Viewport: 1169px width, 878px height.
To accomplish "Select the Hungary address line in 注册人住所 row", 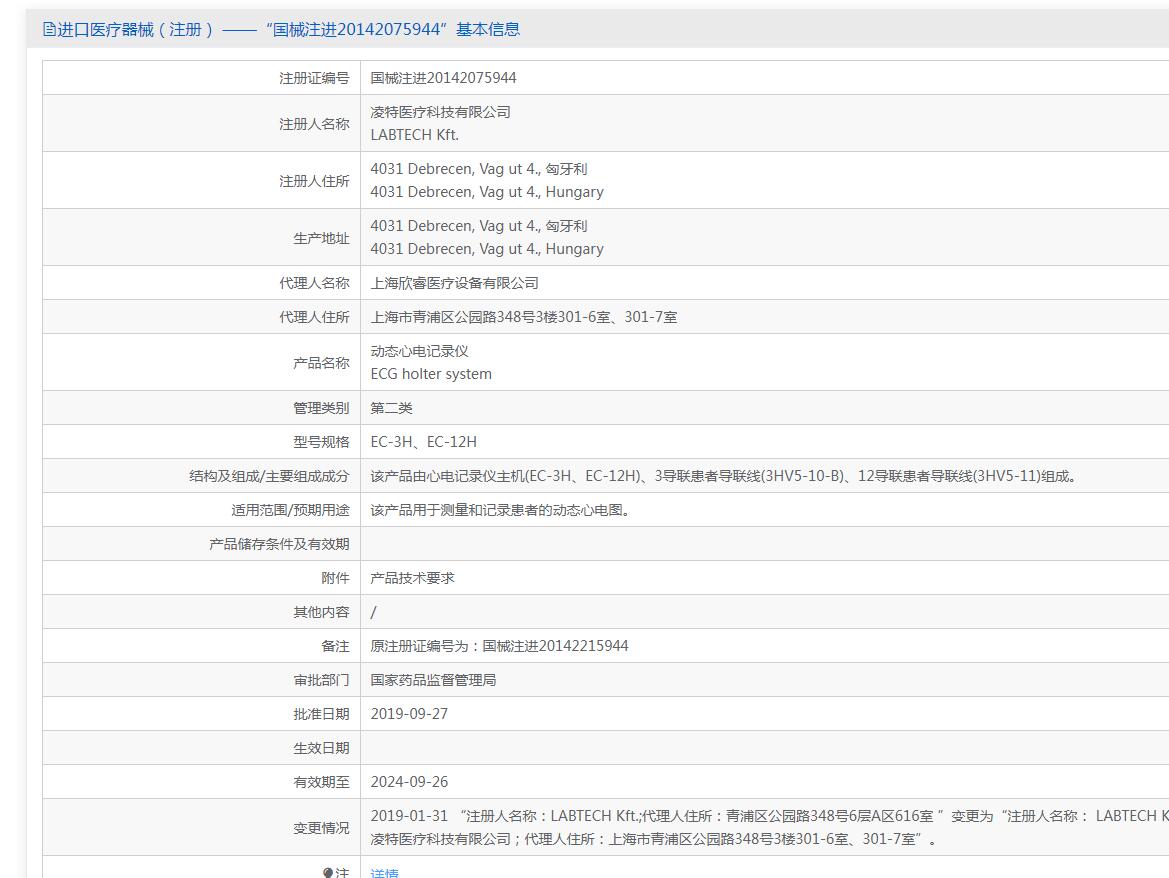I will pyautogui.click(x=487, y=192).
